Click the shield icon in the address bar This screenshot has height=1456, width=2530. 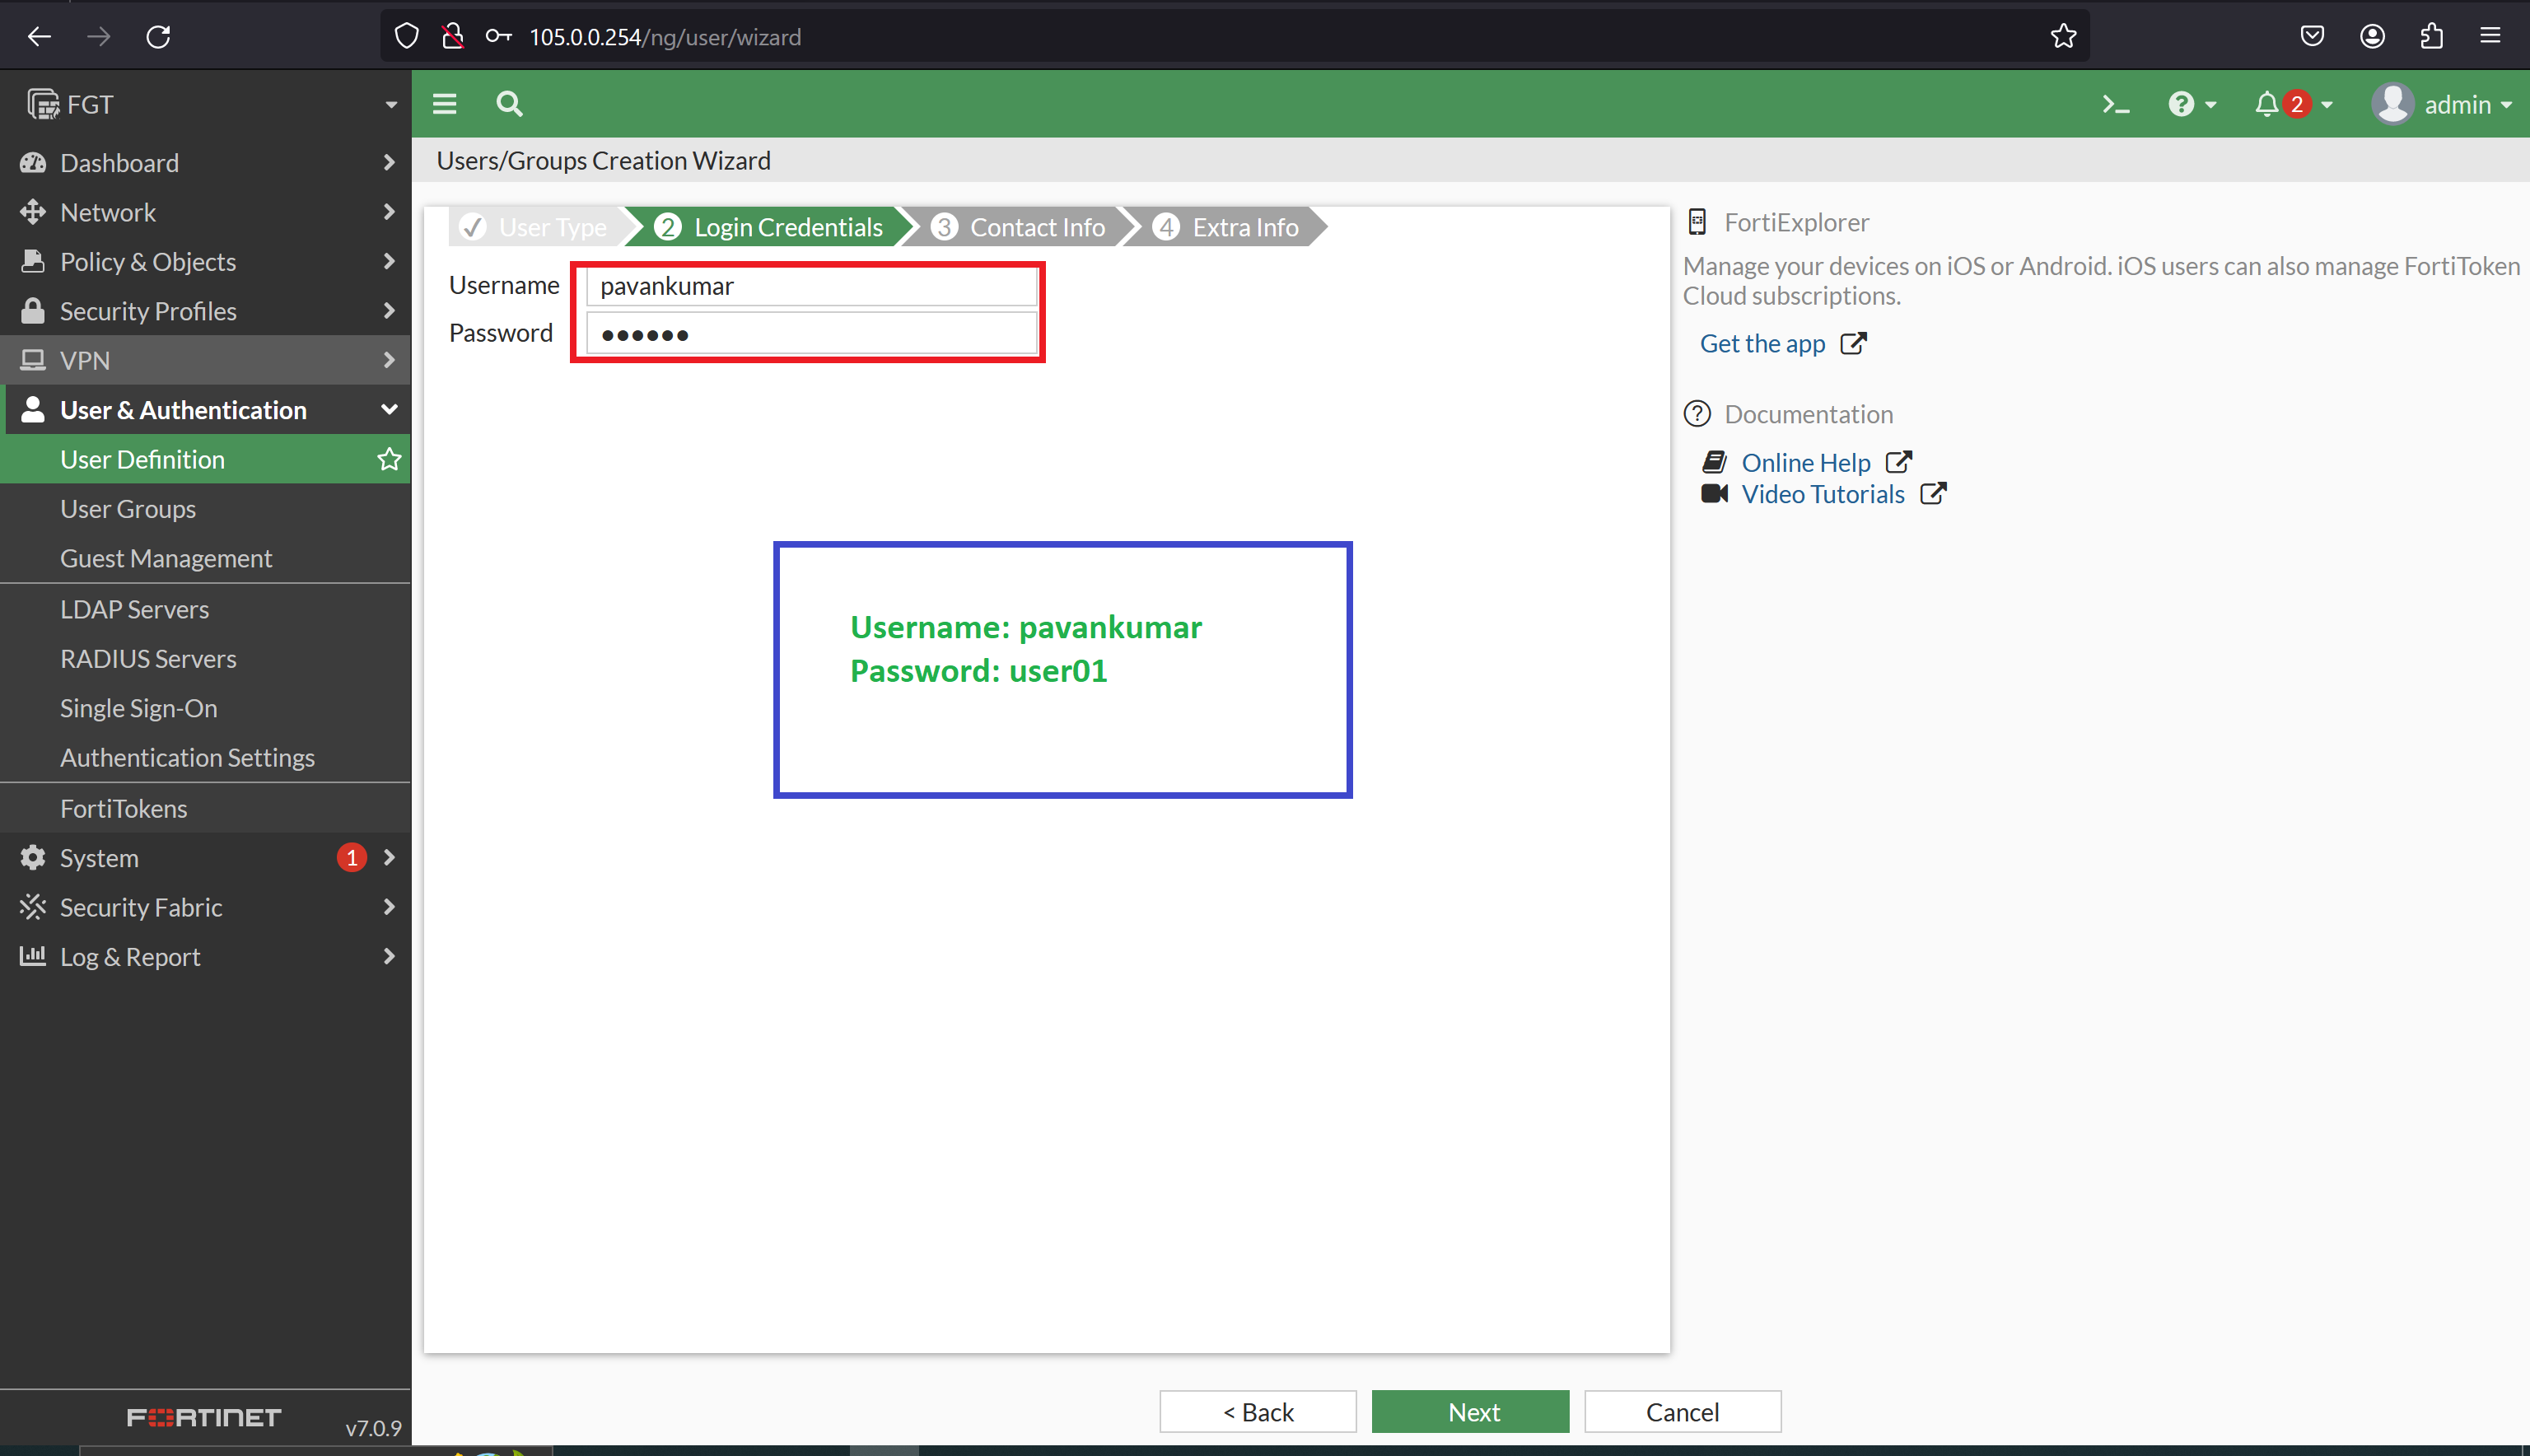click(406, 35)
